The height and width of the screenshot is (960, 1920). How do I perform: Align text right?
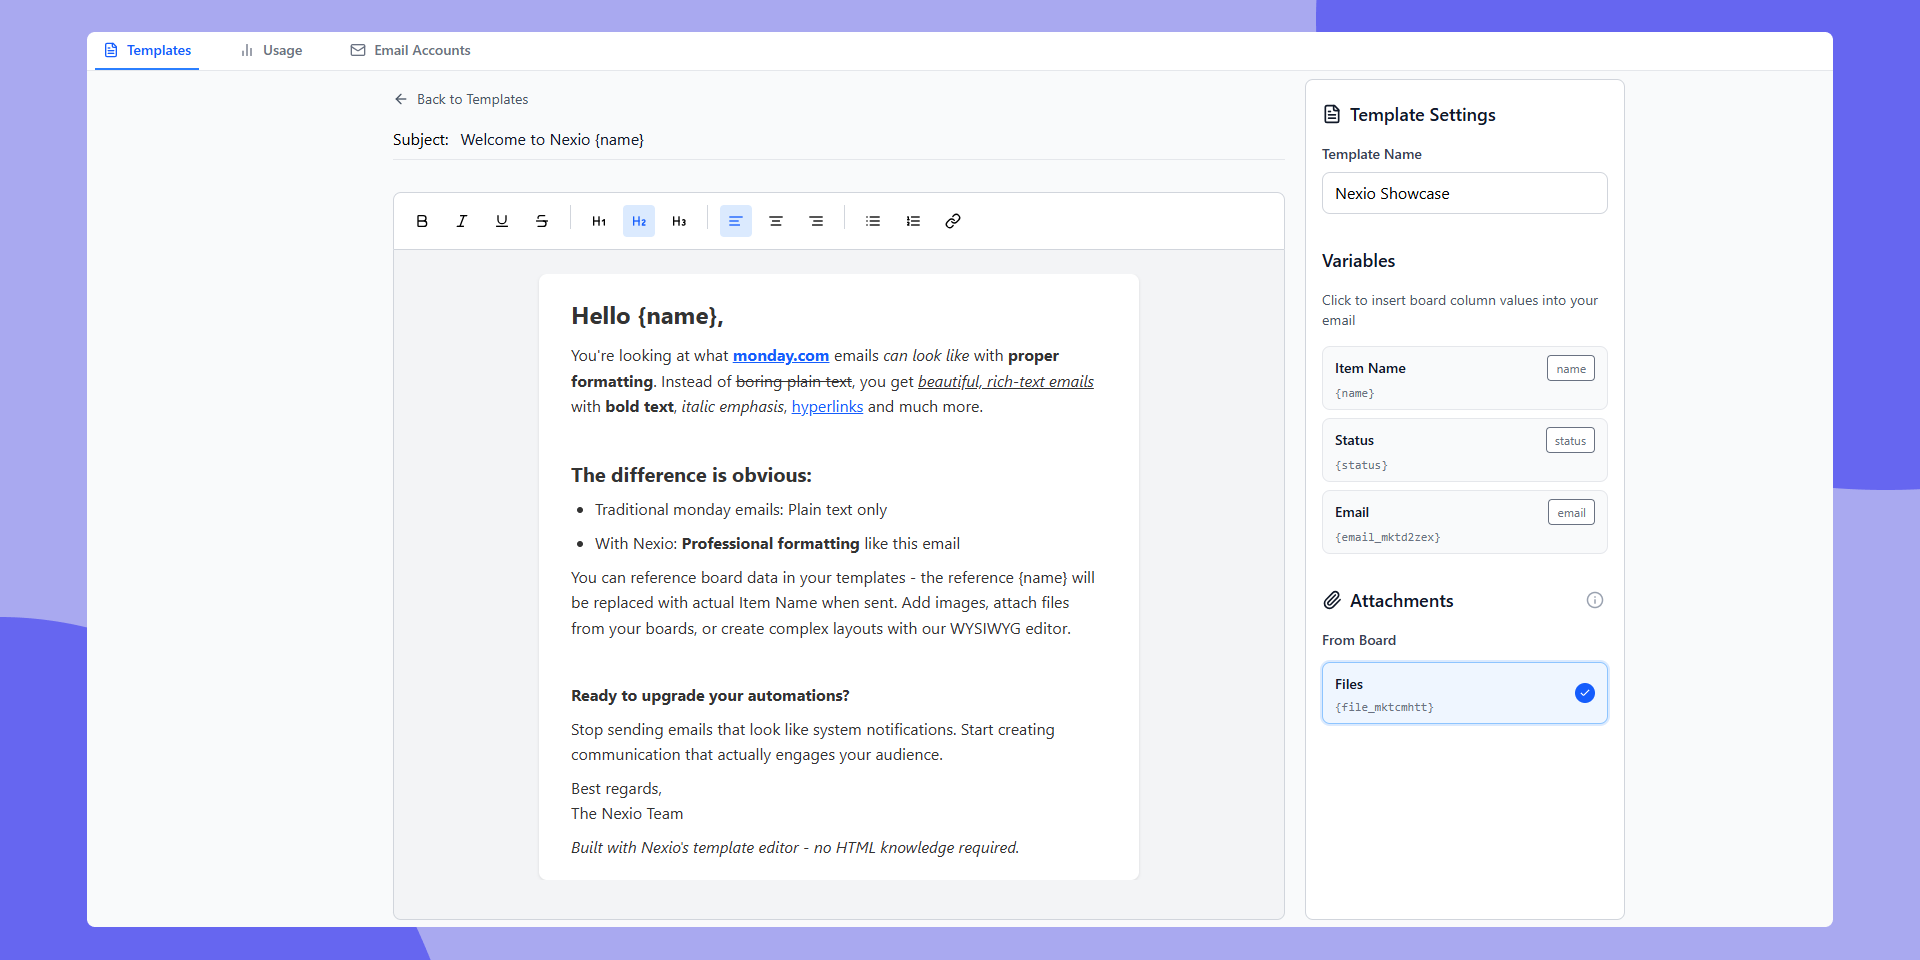816,221
